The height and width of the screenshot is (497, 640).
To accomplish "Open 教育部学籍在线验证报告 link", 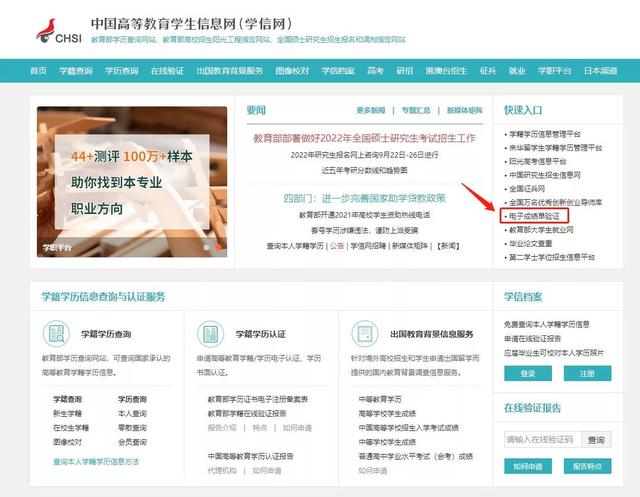I will point(247,413).
